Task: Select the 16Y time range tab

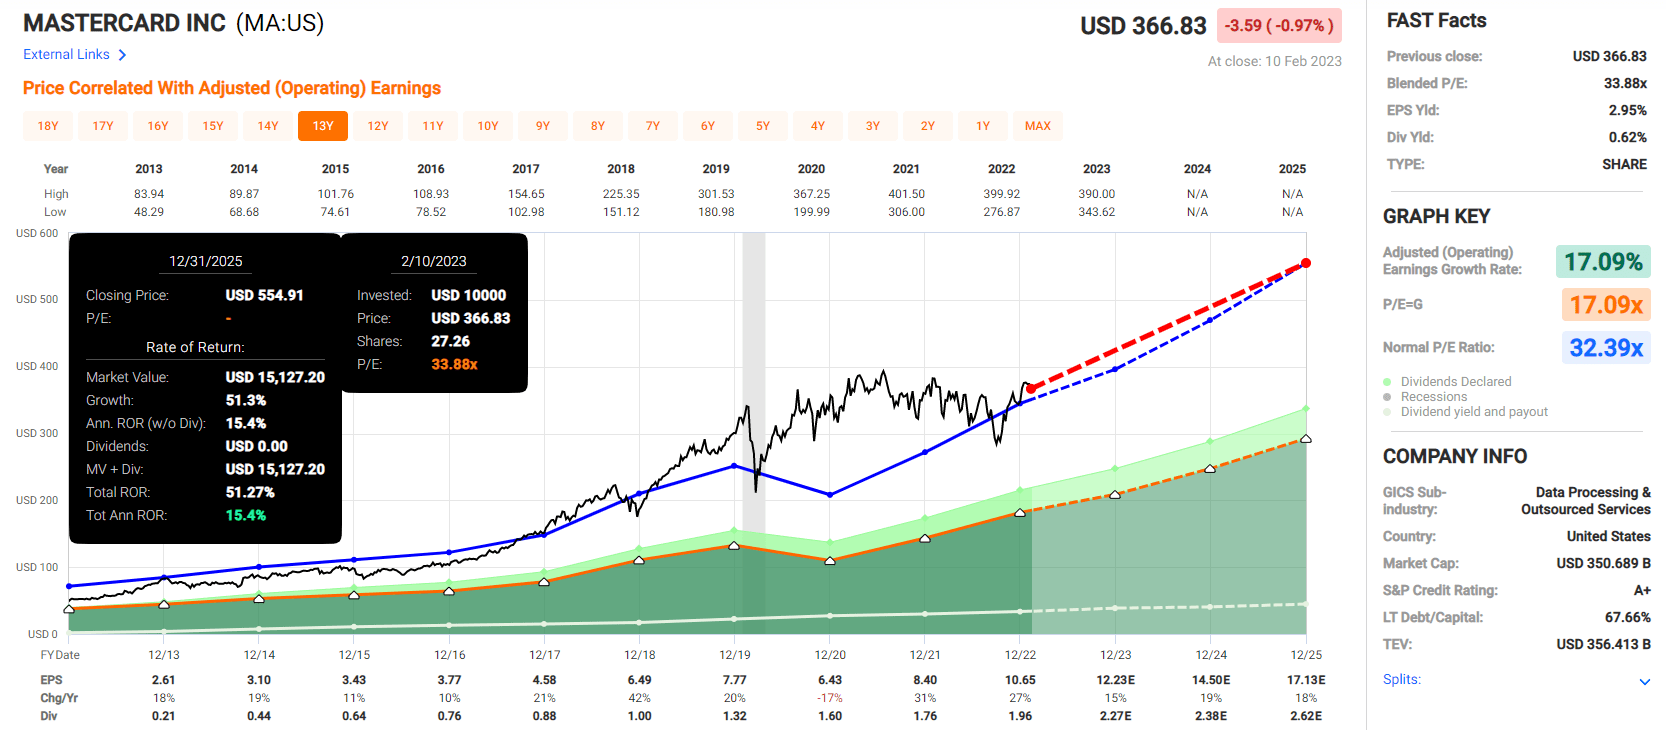Action: pyautogui.click(x=158, y=126)
